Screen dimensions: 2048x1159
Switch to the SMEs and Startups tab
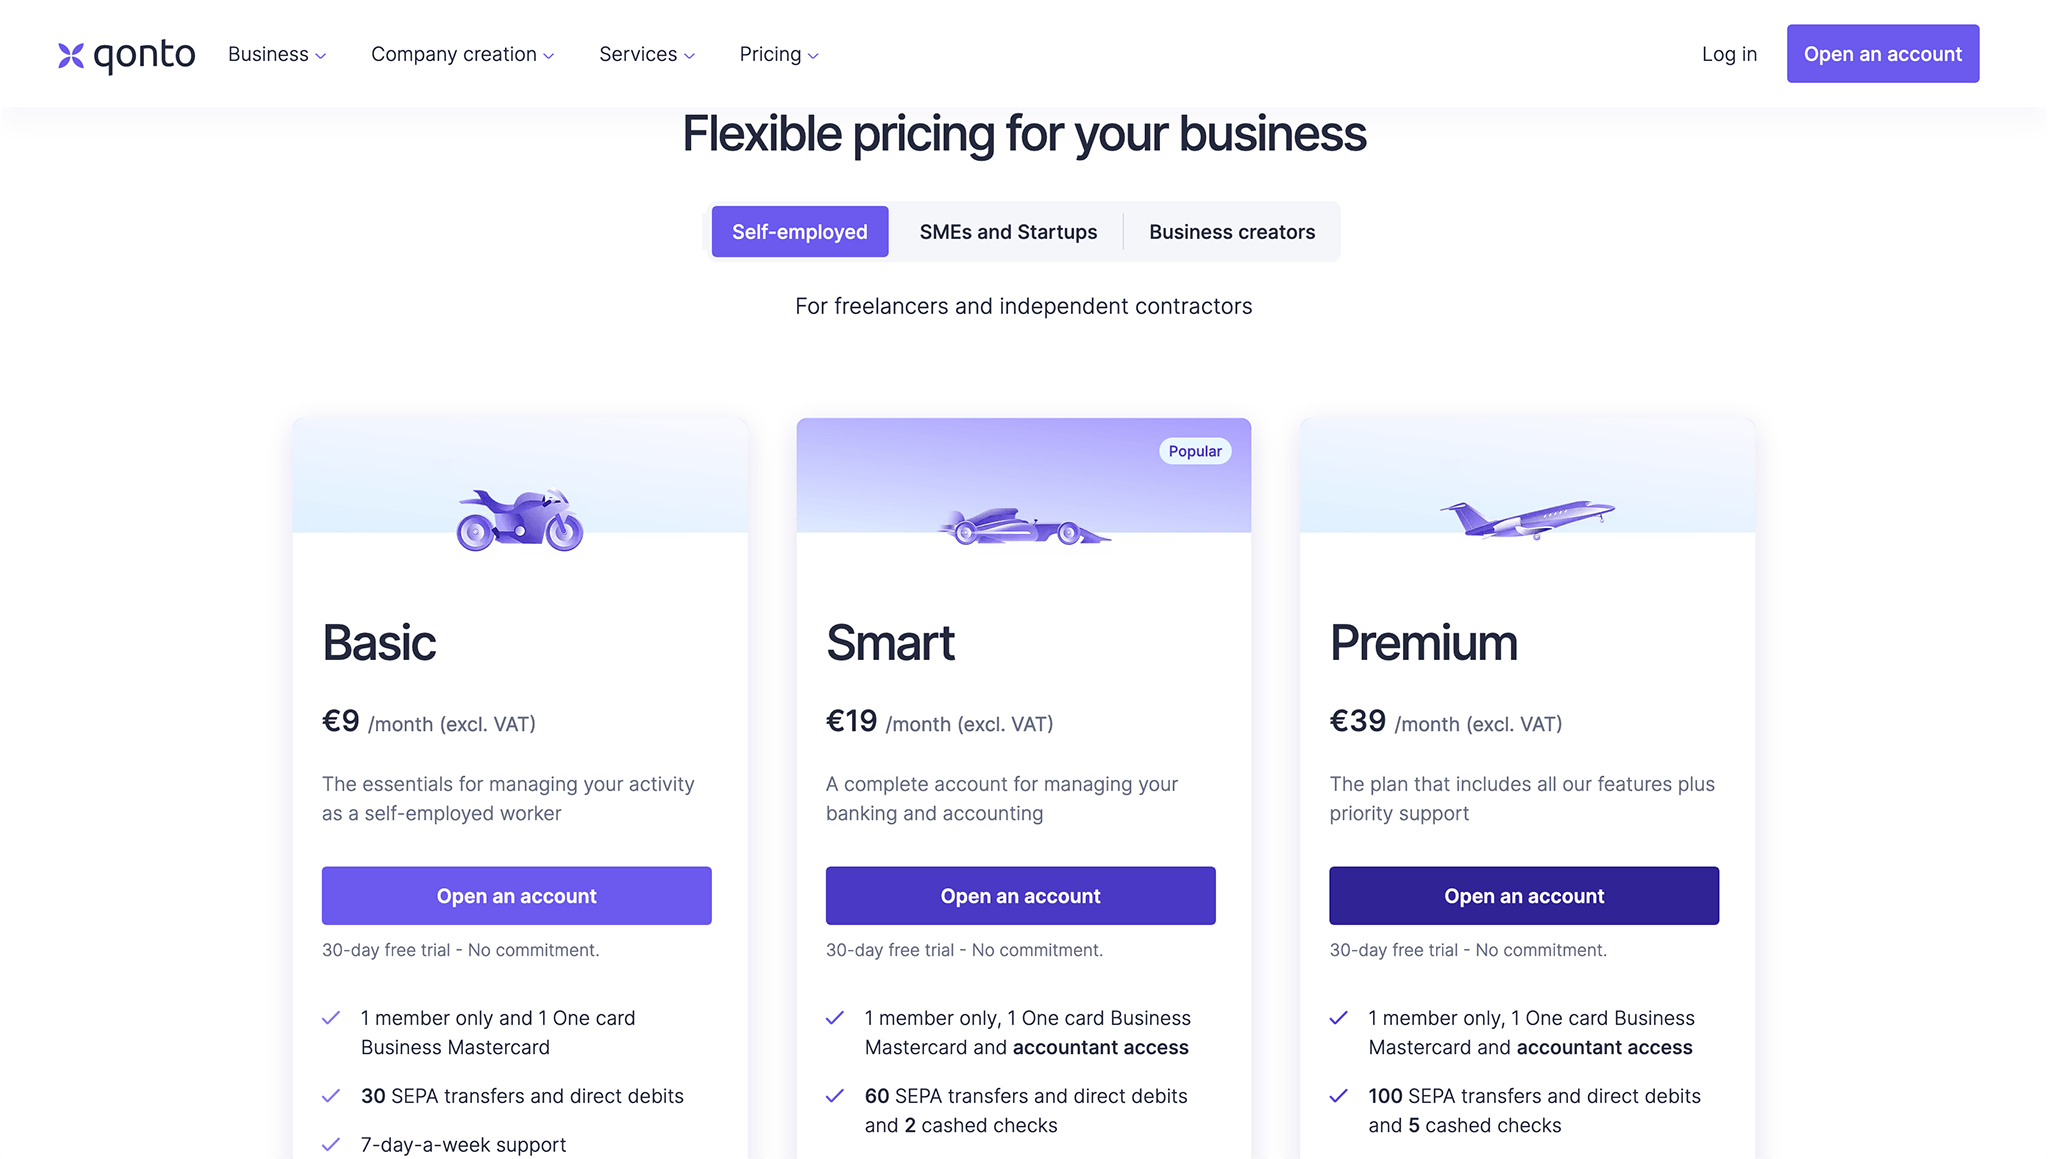click(x=1008, y=231)
